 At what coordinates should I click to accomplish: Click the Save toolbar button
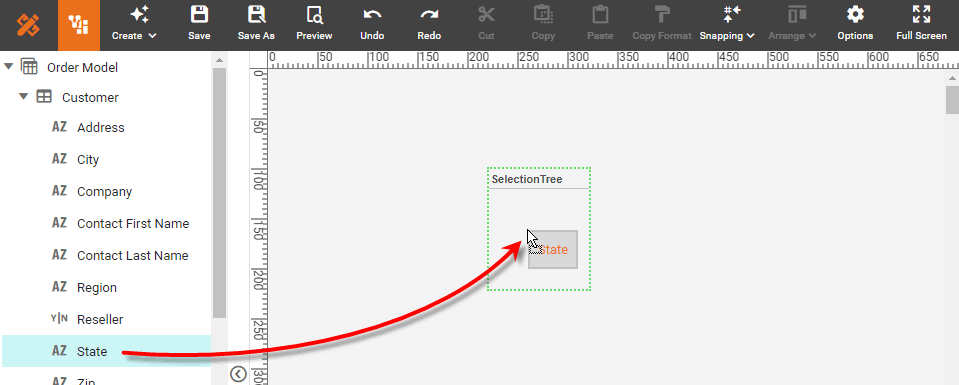[x=199, y=24]
